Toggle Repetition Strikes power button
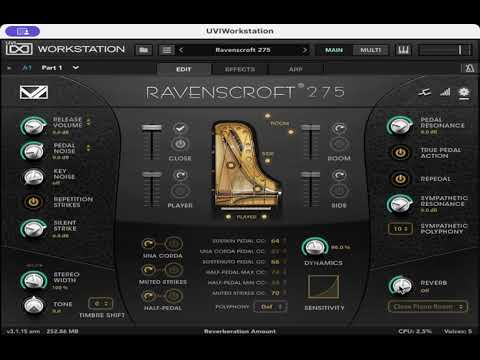Image resolution: width=480 pixels, height=360 pixels. tap(33, 202)
